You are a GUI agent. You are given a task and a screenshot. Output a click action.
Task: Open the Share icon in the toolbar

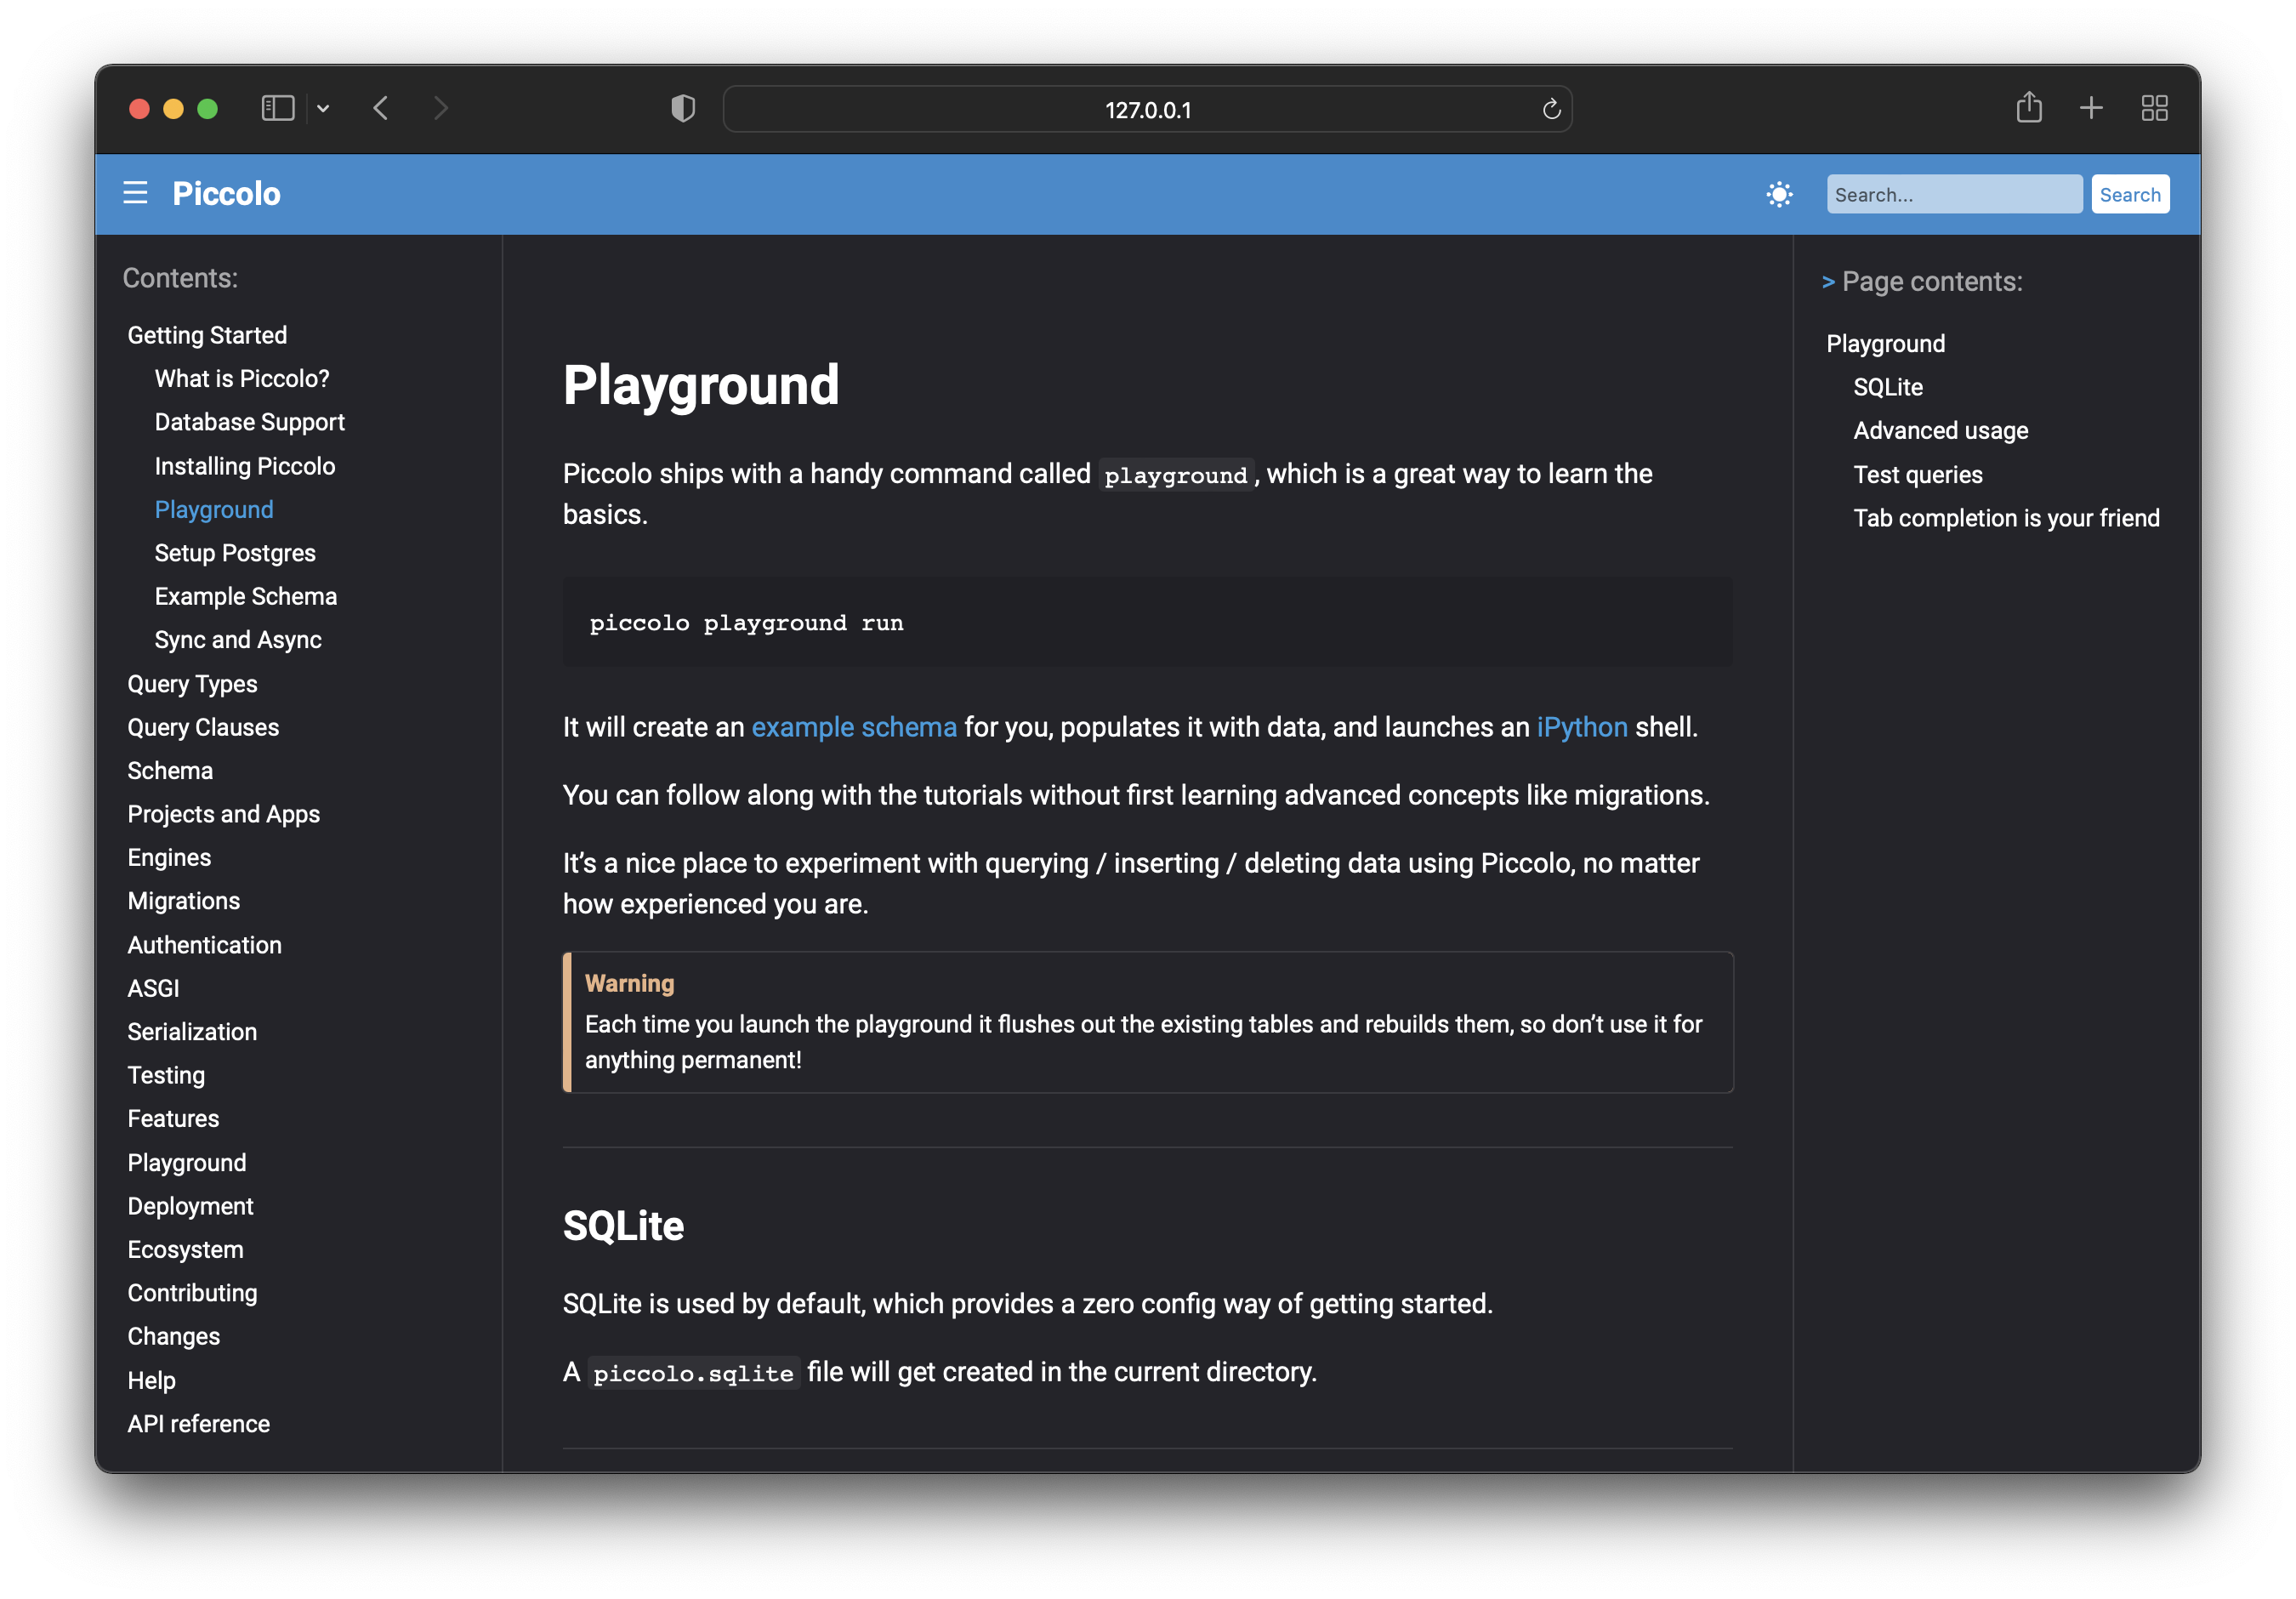pyautogui.click(x=2028, y=107)
